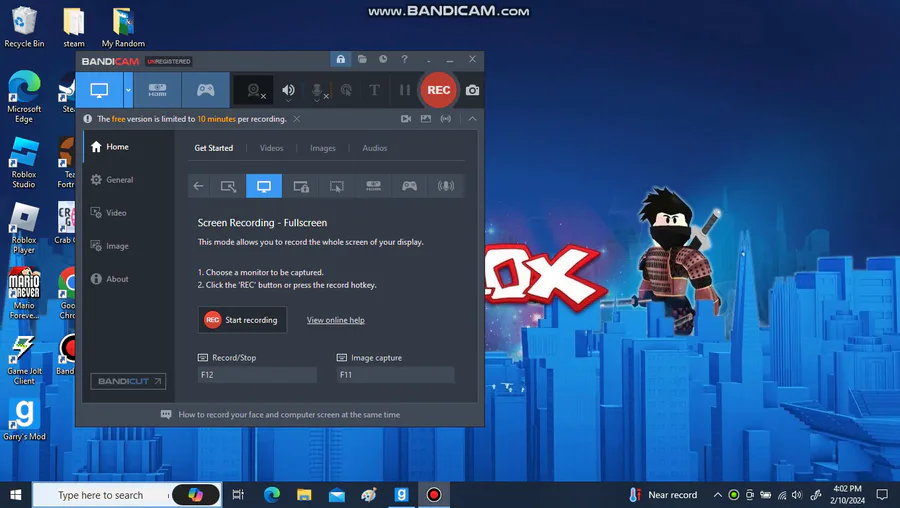
Task: Select fullscreen mode in mode row
Action: tap(264, 186)
